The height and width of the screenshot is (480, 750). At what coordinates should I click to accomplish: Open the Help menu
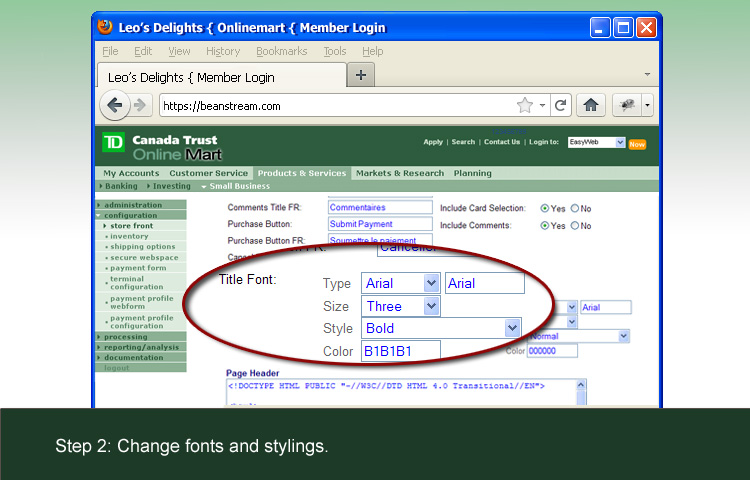[x=372, y=51]
